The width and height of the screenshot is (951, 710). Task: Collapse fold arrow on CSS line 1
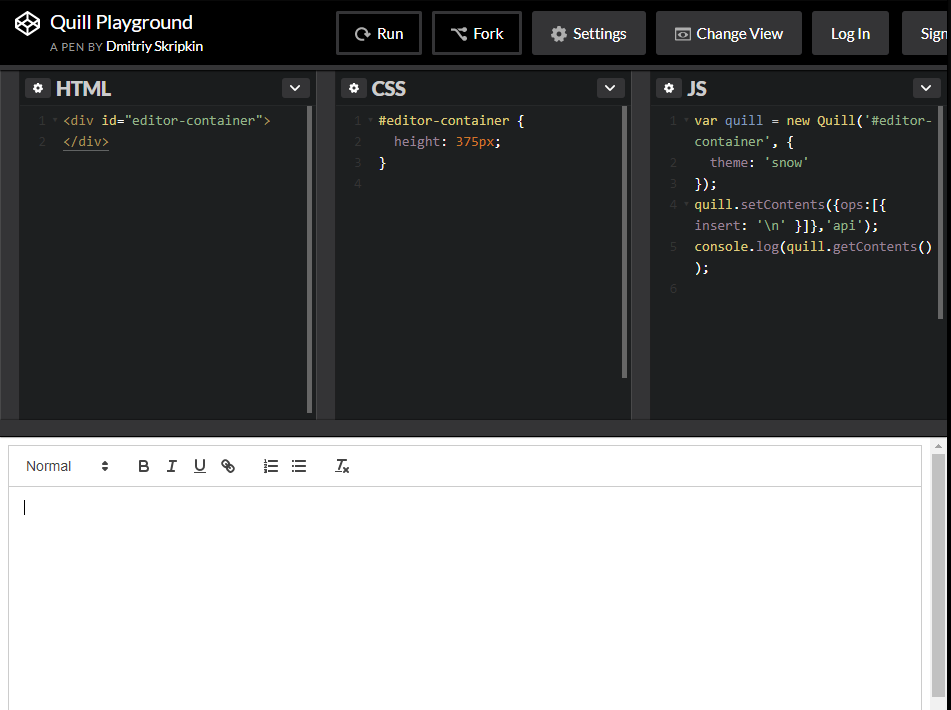(371, 120)
